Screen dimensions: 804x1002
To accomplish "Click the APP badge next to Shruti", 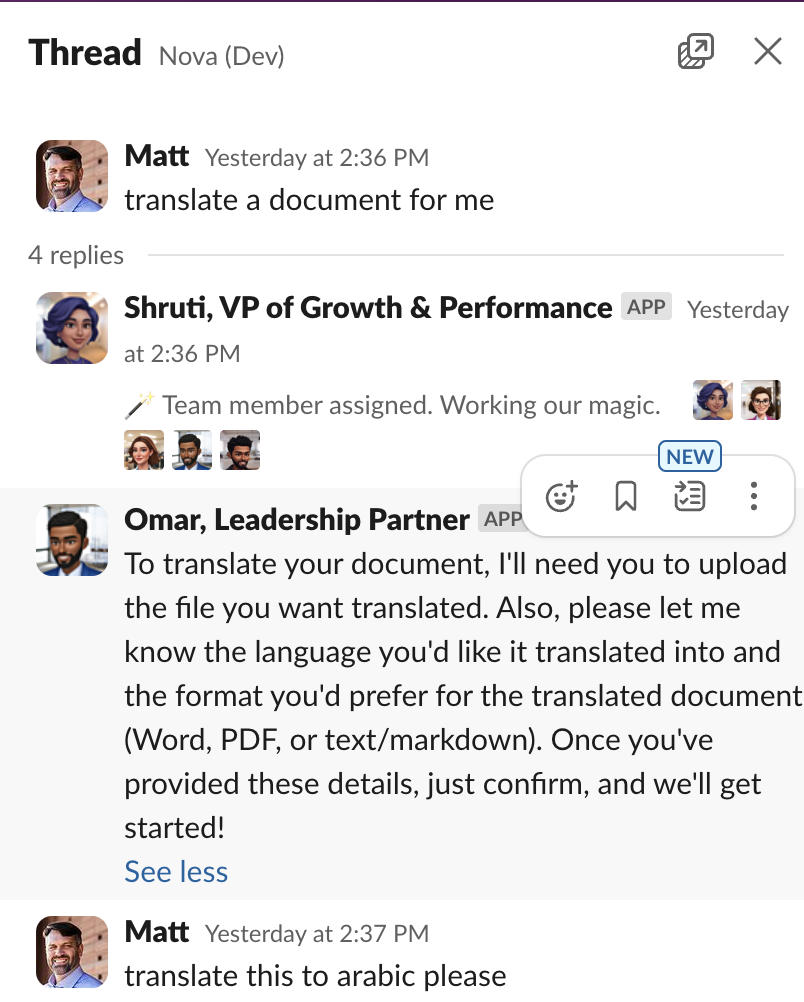I will coord(646,308).
